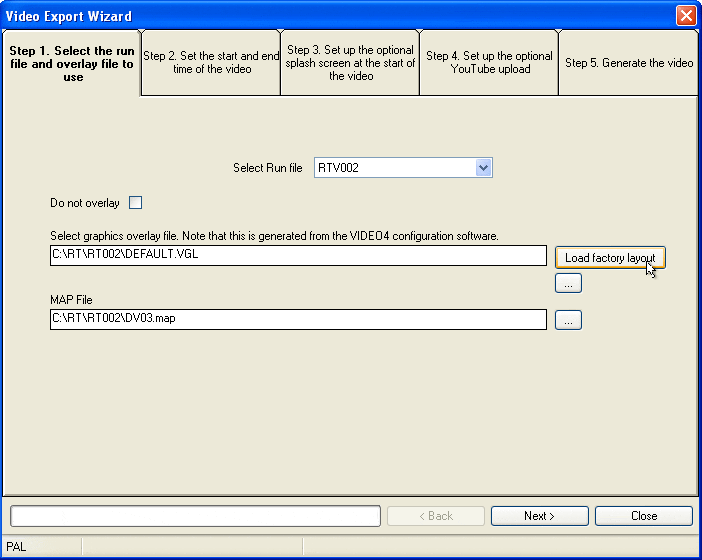Click the PAL status bar panel
Image resolution: width=702 pixels, height=560 pixels.
(40, 547)
